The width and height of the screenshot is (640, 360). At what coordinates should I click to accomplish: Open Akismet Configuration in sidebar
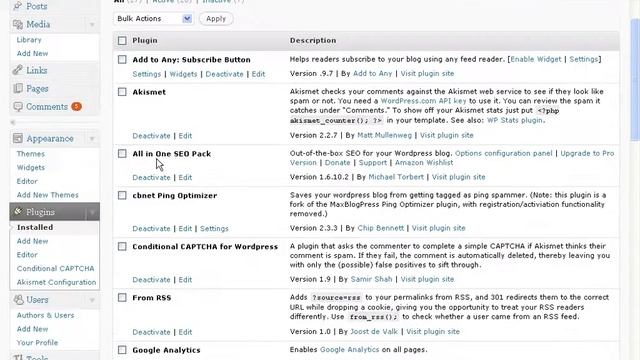56,282
